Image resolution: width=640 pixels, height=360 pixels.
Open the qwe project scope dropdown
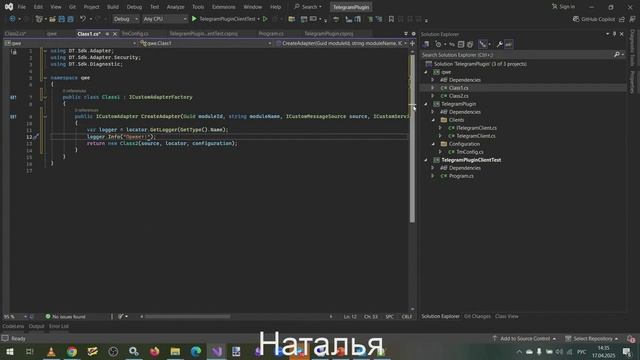click(x=71, y=43)
